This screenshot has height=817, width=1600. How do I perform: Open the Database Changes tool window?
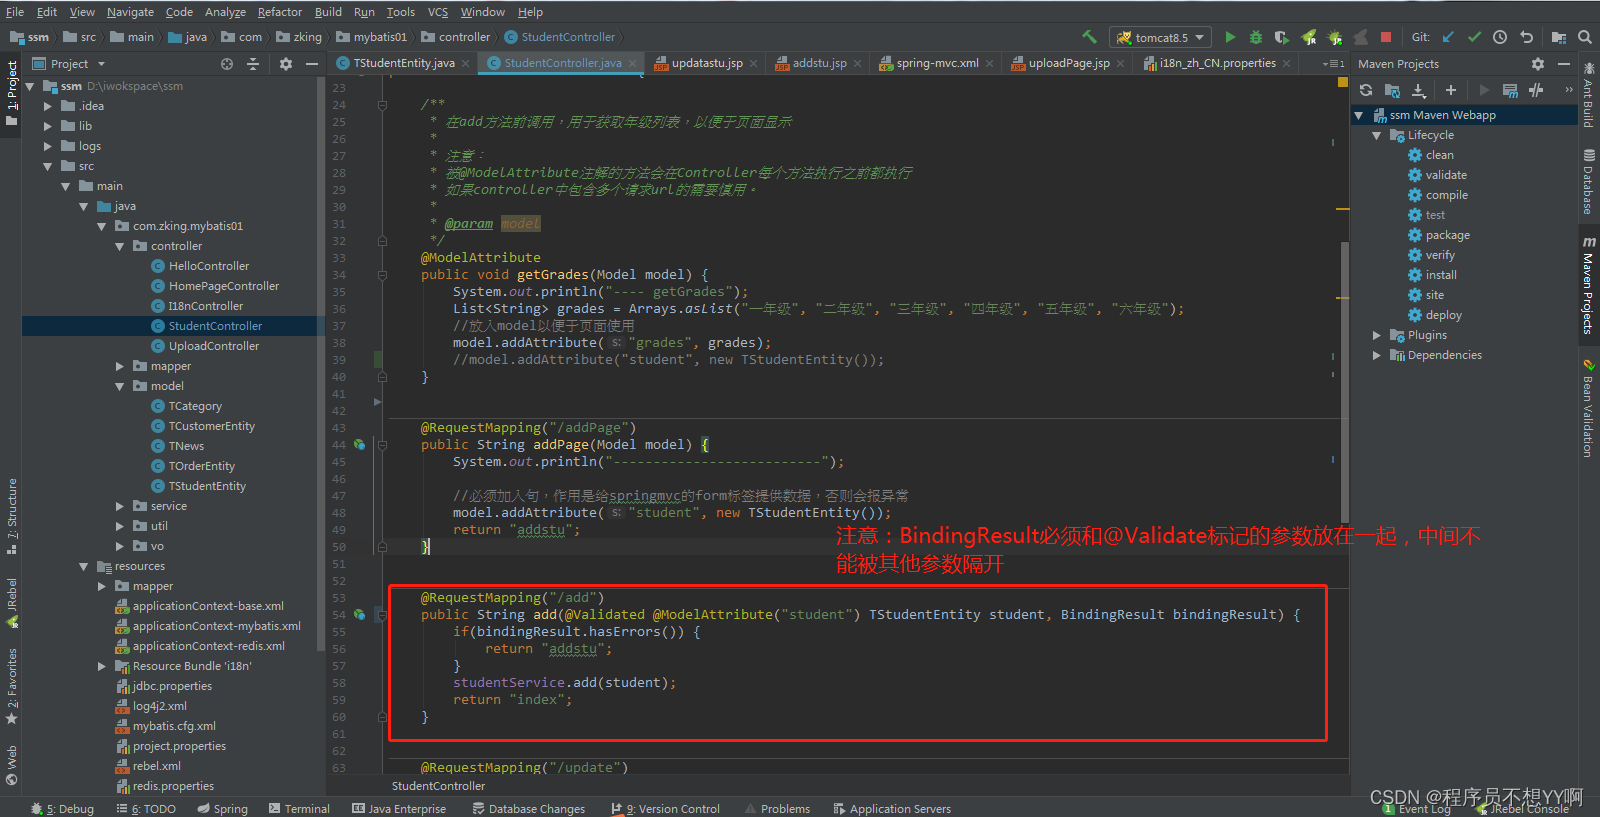(529, 808)
